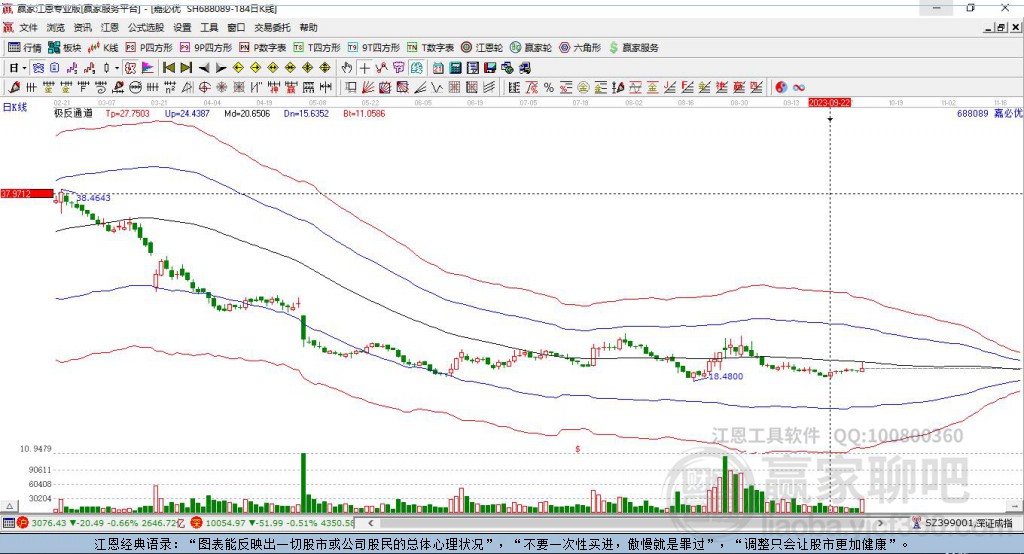Jump to last bar with green skip-forward icon
This screenshot has height=554, width=1024.
pyautogui.click(x=186, y=68)
